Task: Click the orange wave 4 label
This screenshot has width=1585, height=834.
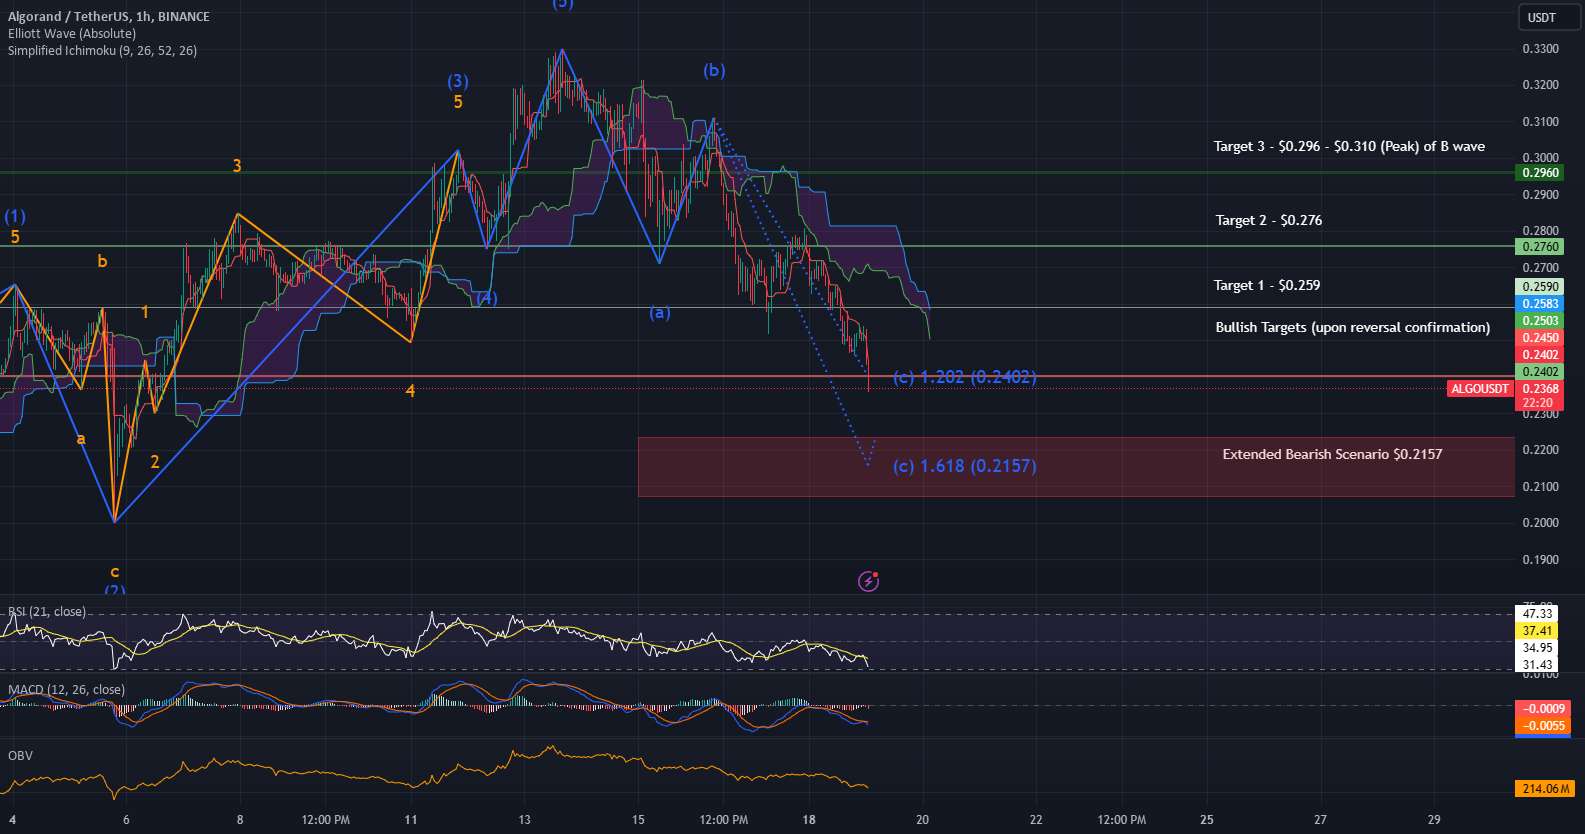Action: (x=410, y=391)
